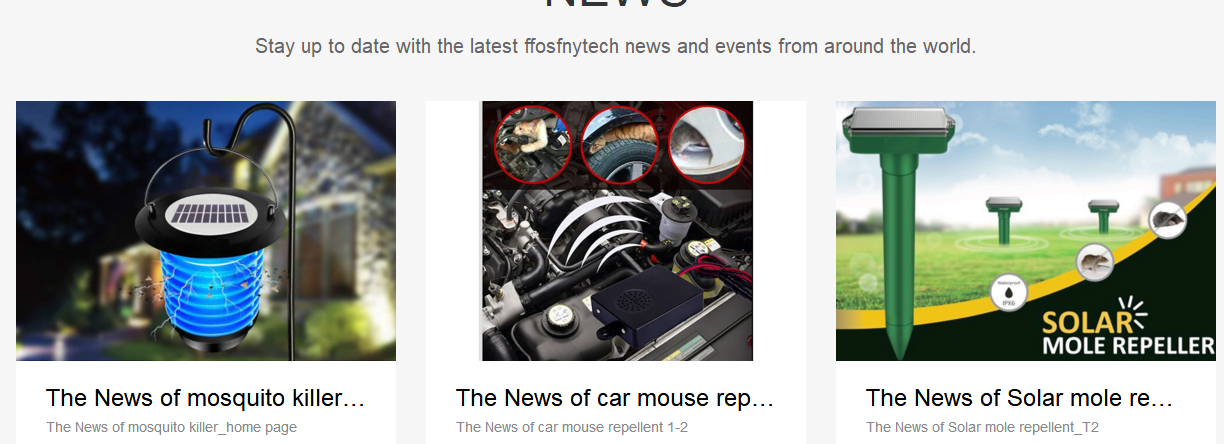Click the "SOLAR MOLE REPELLER" logo text
The height and width of the screenshot is (444, 1224).
pyautogui.click(x=1128, y=333)
